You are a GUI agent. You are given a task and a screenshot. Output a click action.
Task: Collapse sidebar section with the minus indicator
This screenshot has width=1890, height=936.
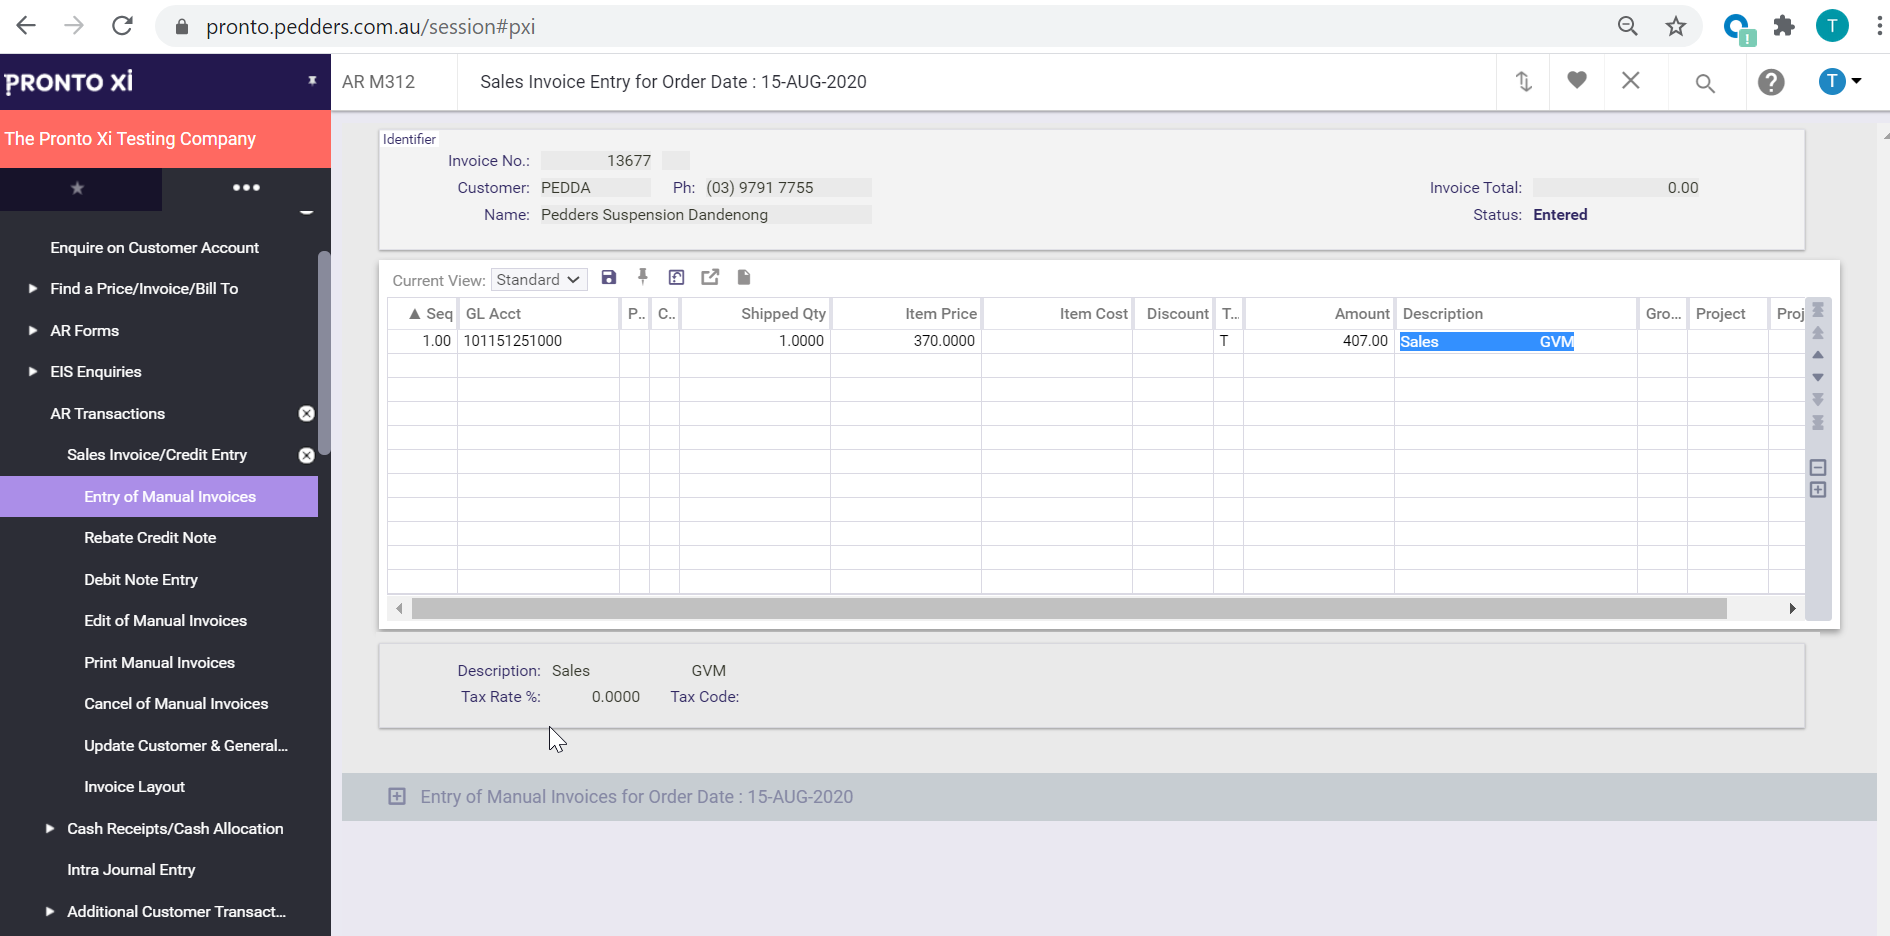click(307, 212)
